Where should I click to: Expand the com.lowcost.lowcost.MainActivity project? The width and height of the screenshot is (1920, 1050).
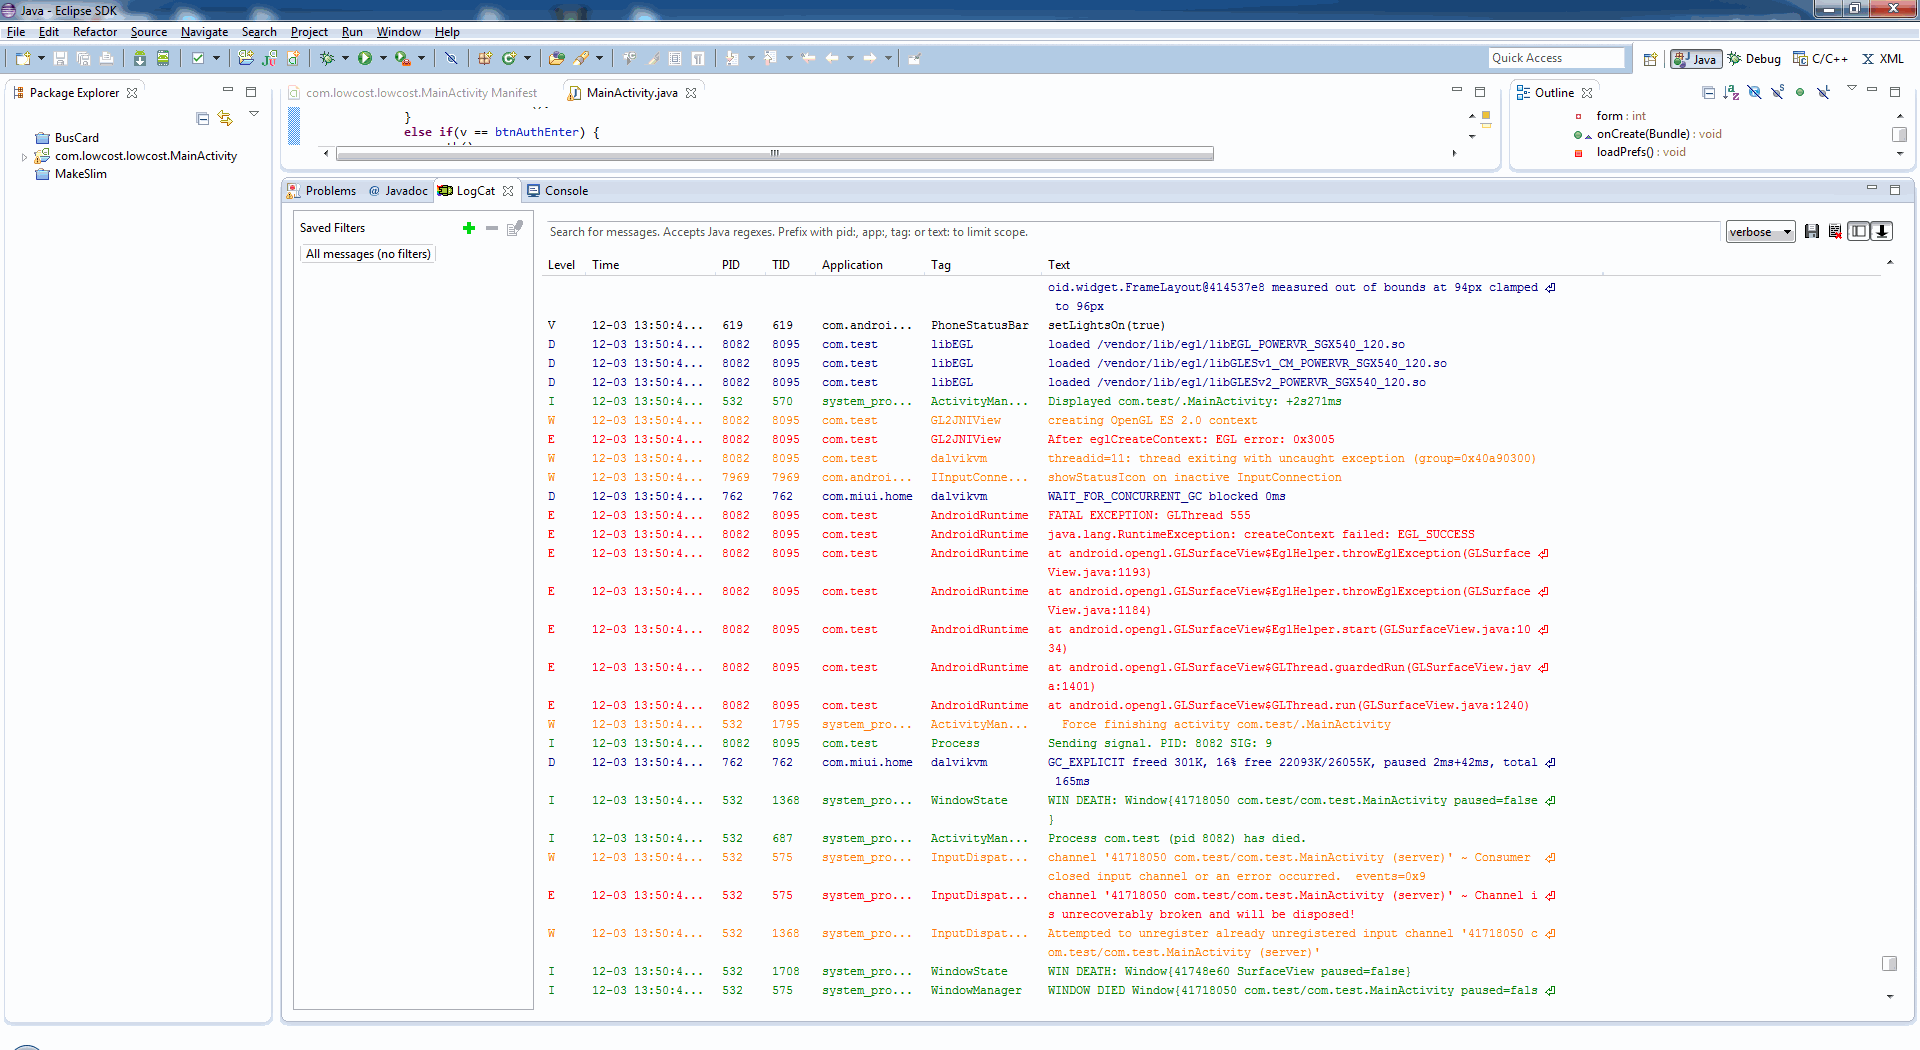25,157
